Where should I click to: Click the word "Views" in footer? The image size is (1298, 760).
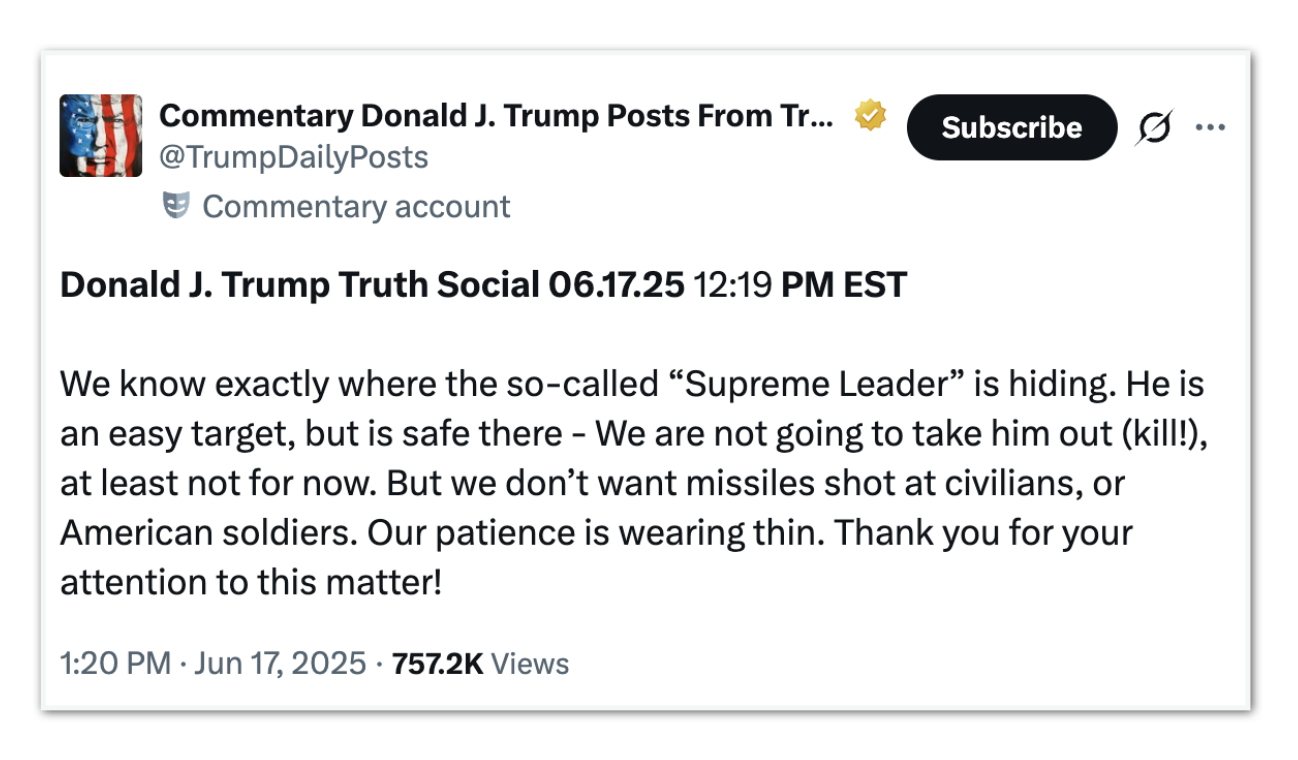tap(531, 664)
